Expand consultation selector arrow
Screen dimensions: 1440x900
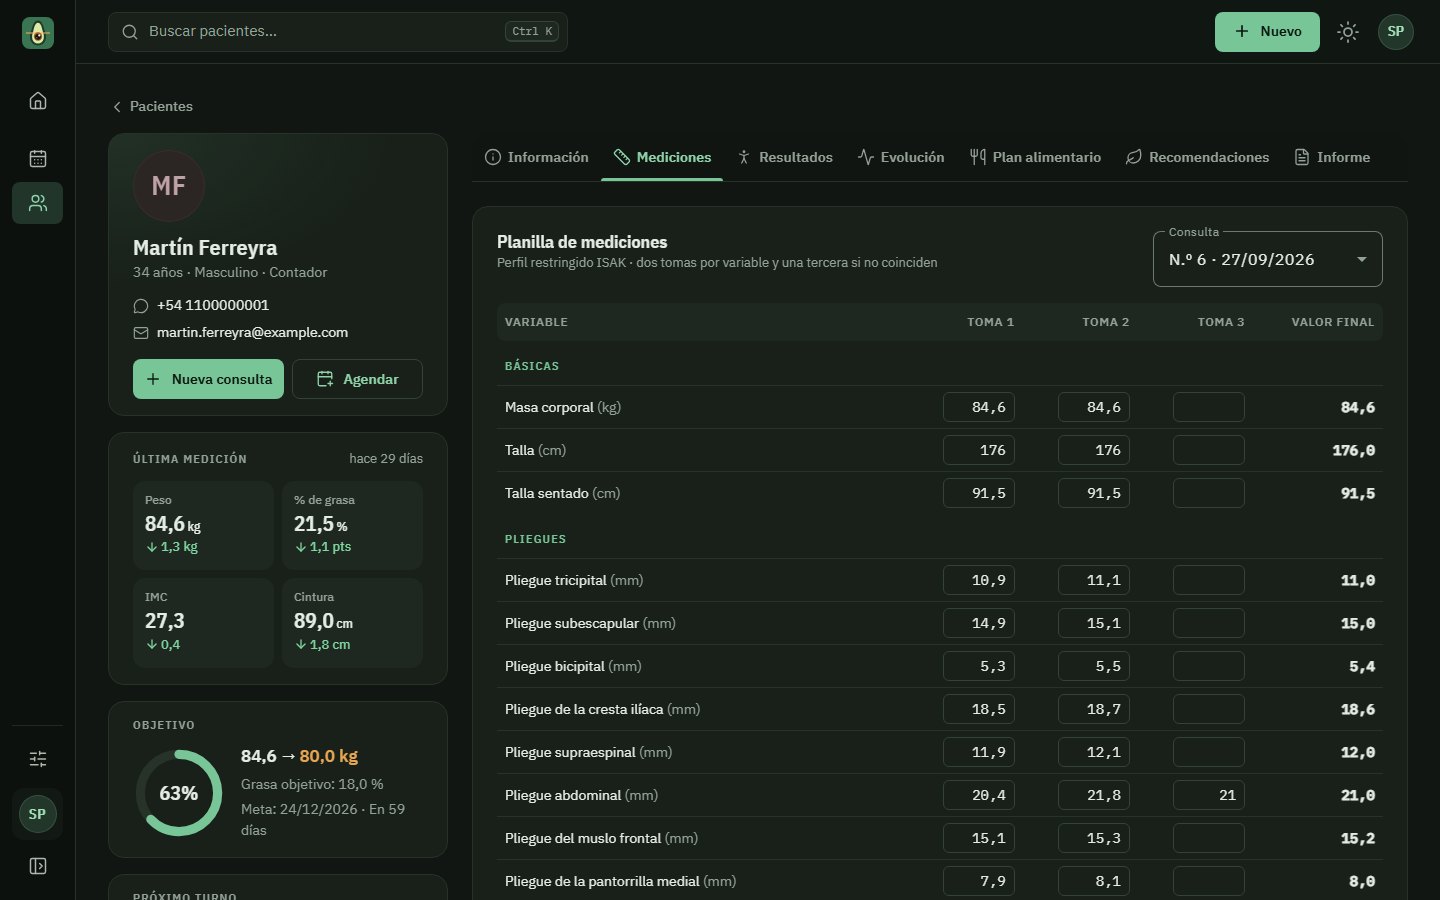point(1361,260)
